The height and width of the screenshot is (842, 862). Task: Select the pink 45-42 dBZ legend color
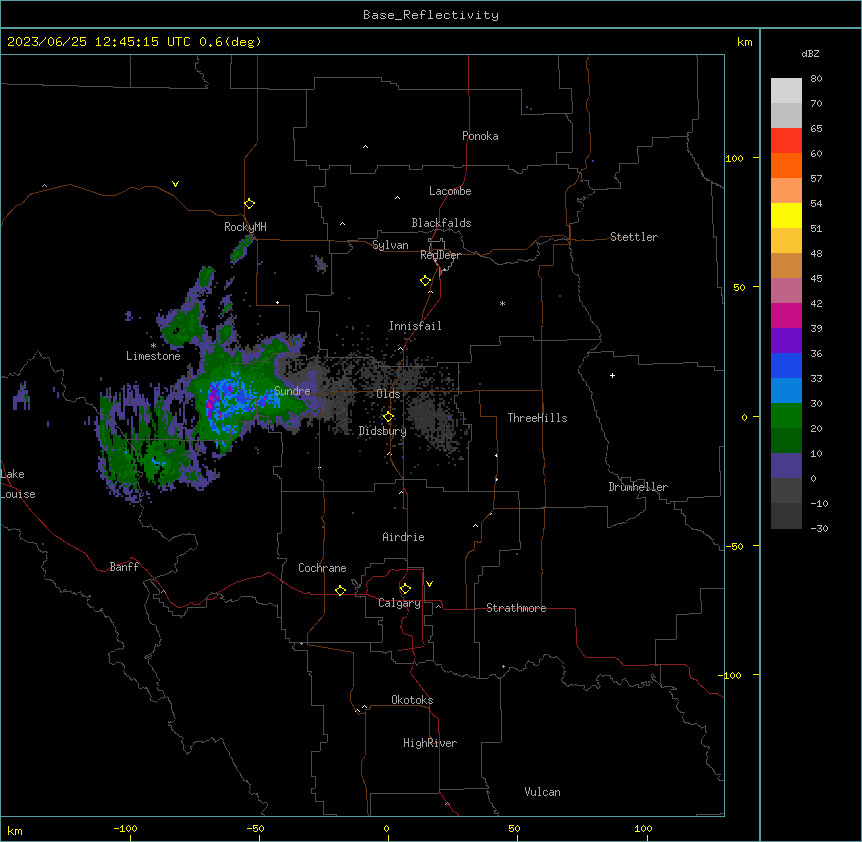pos(786,291)
